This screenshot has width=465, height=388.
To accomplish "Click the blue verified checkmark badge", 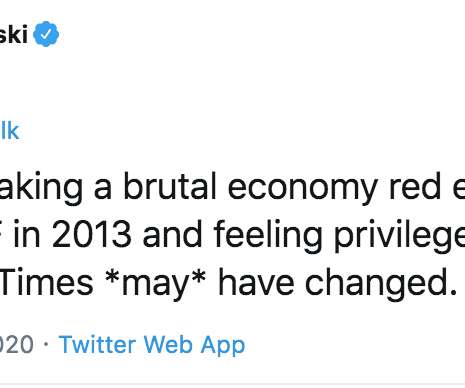I will click(46, 34).
